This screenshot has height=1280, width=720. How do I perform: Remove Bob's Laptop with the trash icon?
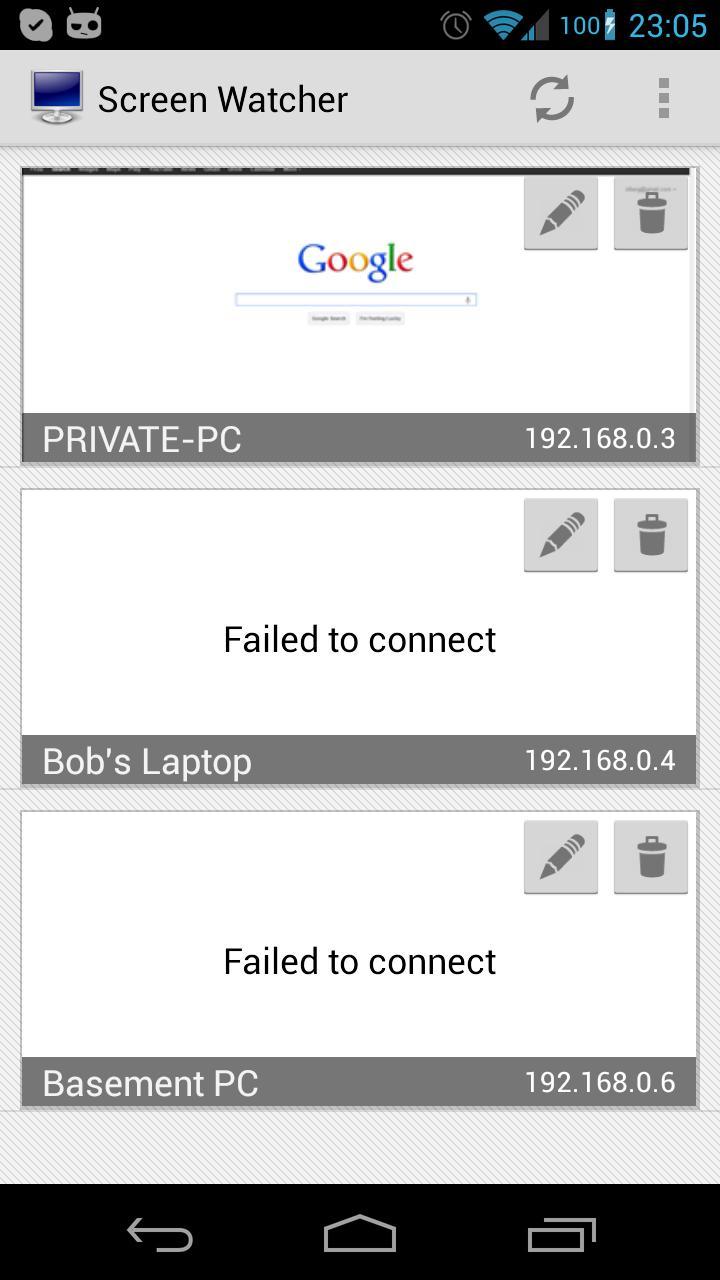click(651, 535)
